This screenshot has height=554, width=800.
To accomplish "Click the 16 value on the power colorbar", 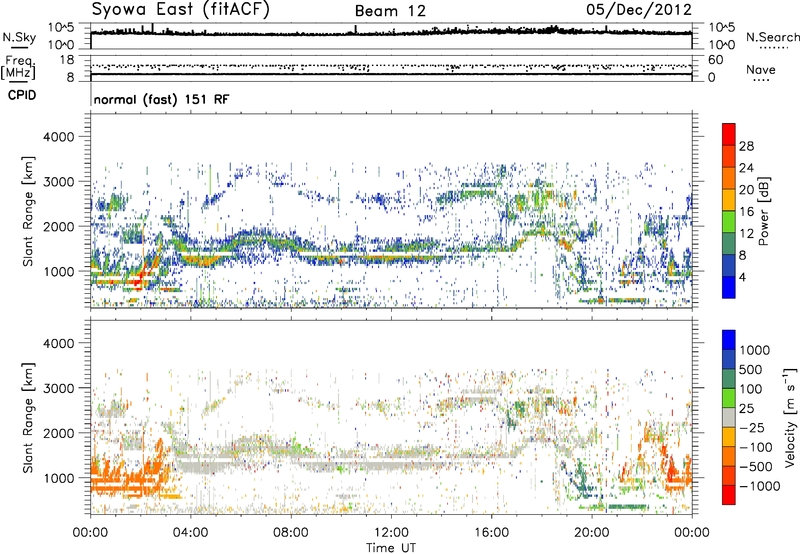I will [x=746, y=212].
